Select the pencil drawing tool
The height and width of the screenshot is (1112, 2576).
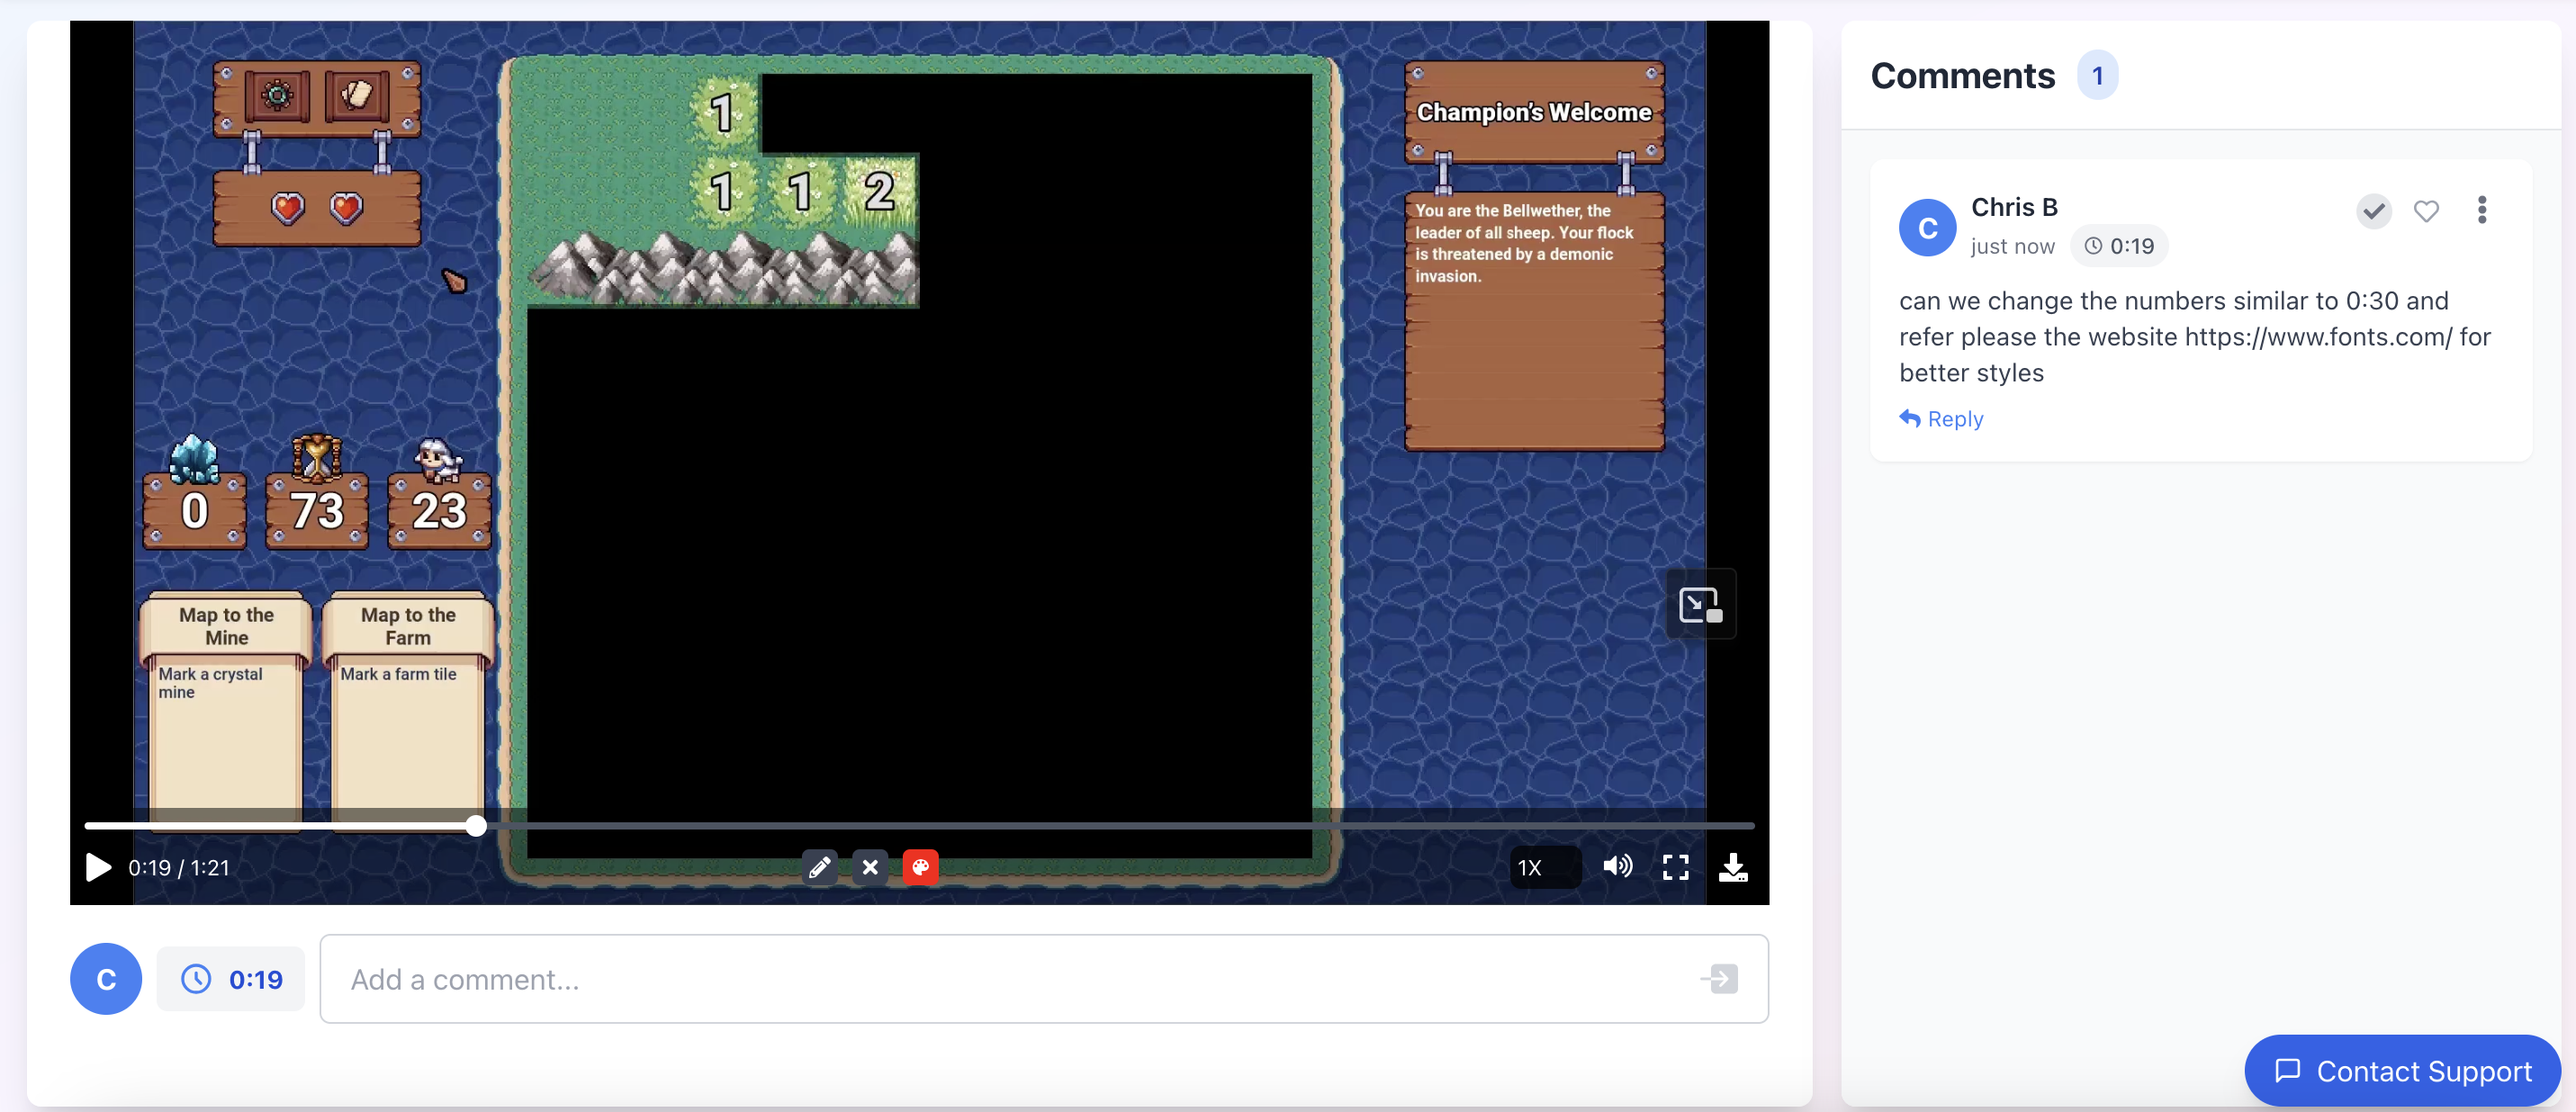[819, 867]
